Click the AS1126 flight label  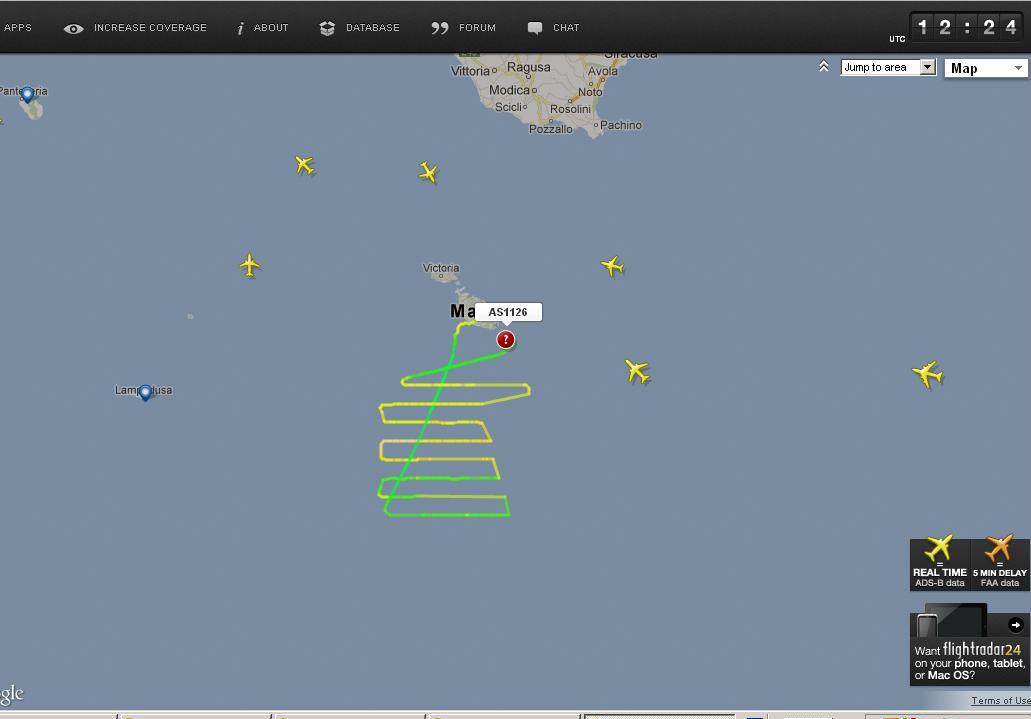coord(508,312)
